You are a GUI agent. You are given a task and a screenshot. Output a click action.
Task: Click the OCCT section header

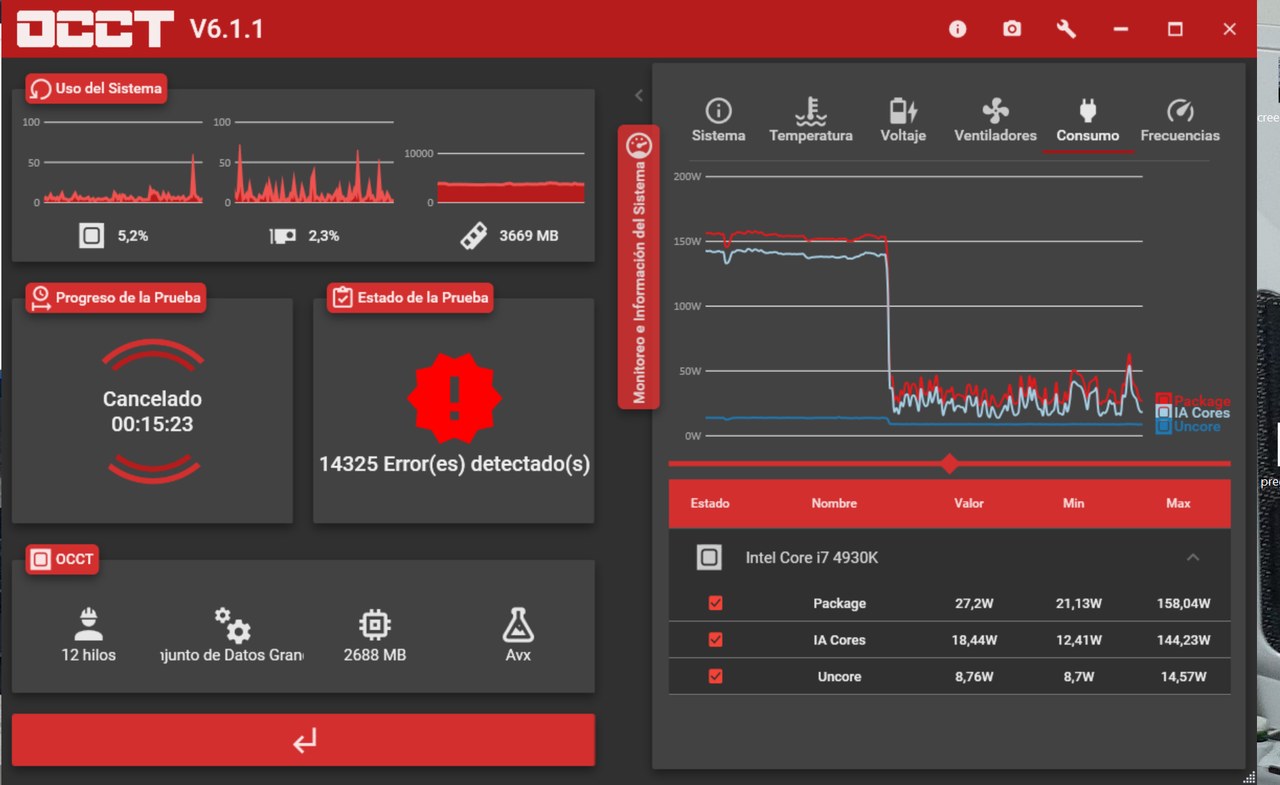point(62,559)
